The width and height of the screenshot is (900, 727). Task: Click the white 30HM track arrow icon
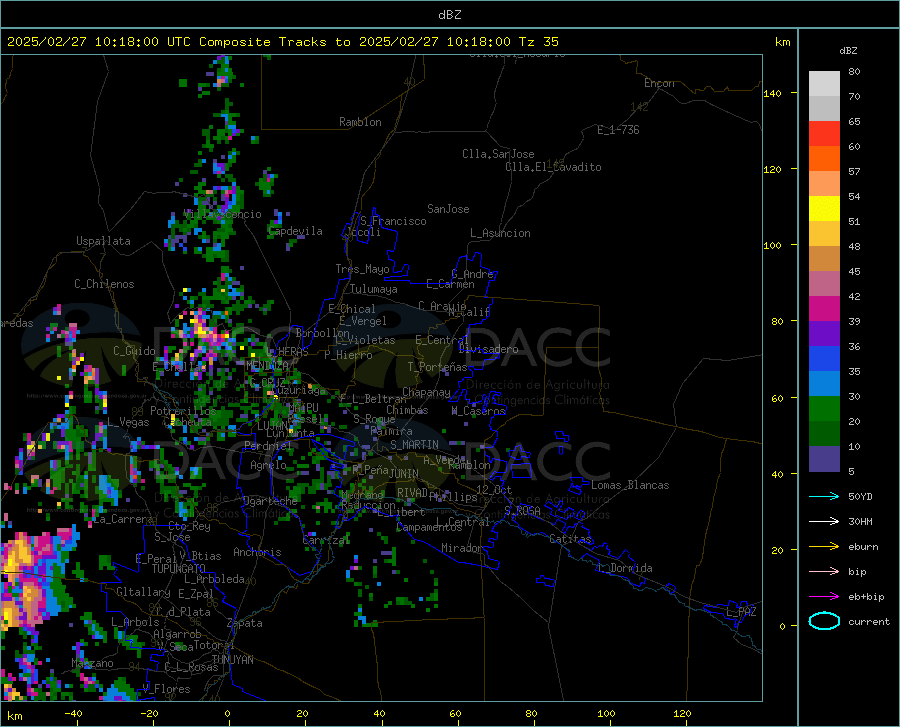coord(824,521)
